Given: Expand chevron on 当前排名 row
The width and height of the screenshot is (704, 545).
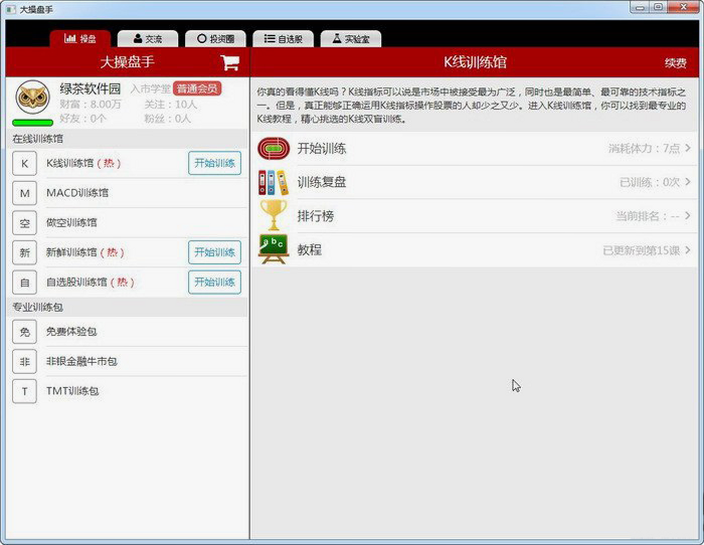Looking at the screenshot, I should 688,216.
